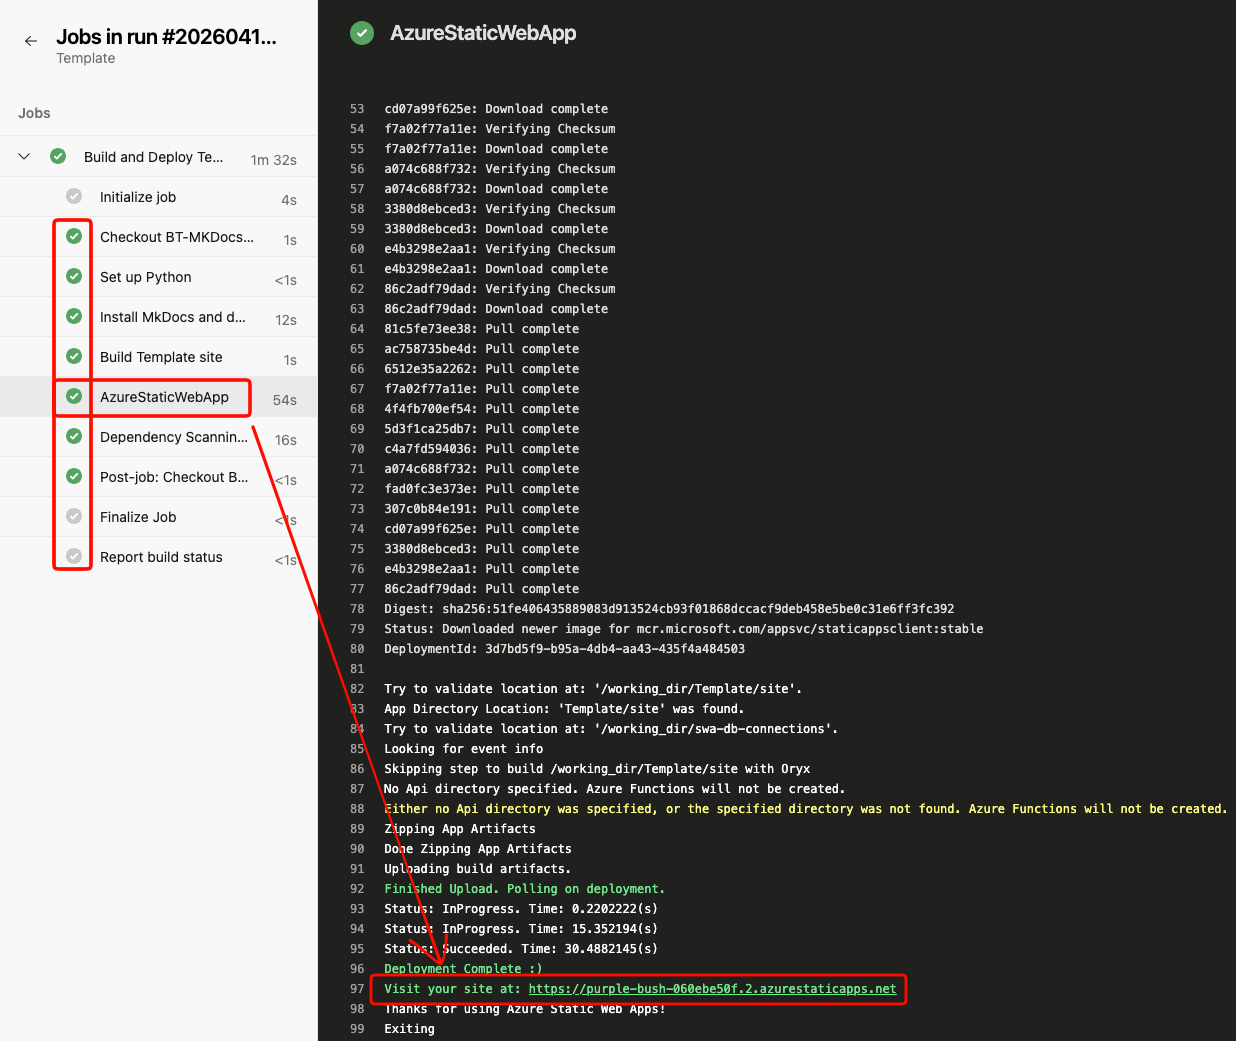Click the green check icon beside Checkout BT-MKDocs
Screen dimensions: 1236x1041
click(x=74, y=237)
